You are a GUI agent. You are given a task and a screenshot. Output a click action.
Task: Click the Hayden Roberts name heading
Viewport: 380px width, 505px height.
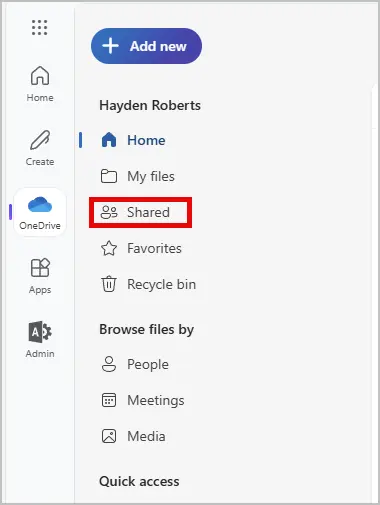click(150, 105)
